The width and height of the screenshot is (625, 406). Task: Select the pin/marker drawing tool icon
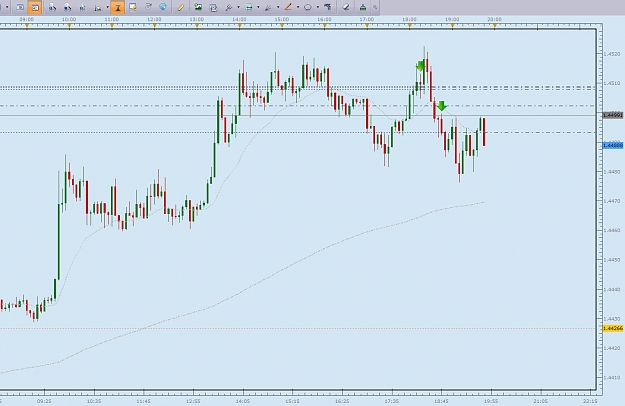229,8
